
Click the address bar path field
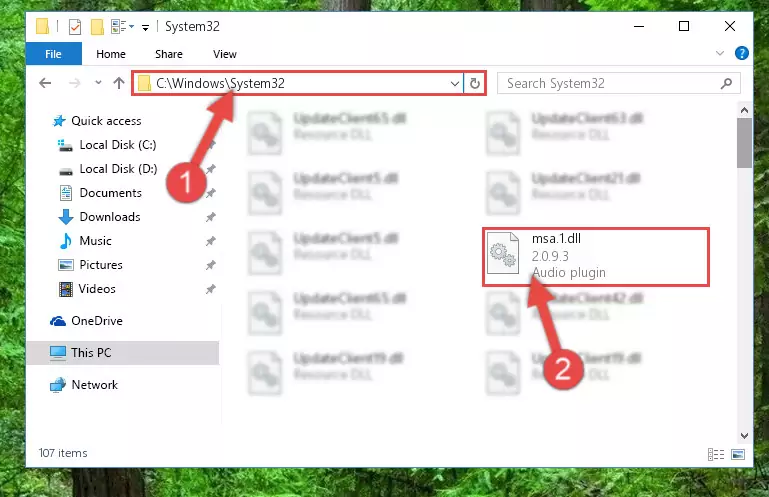click(299, 83)
